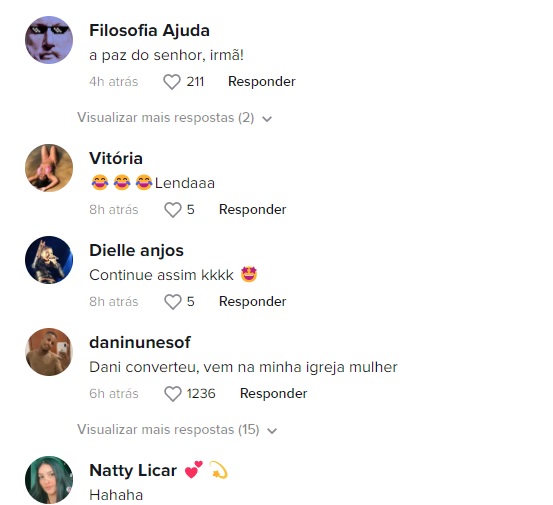Expand 2 more replies under Filosofia Ajuda

click(175, 118)
